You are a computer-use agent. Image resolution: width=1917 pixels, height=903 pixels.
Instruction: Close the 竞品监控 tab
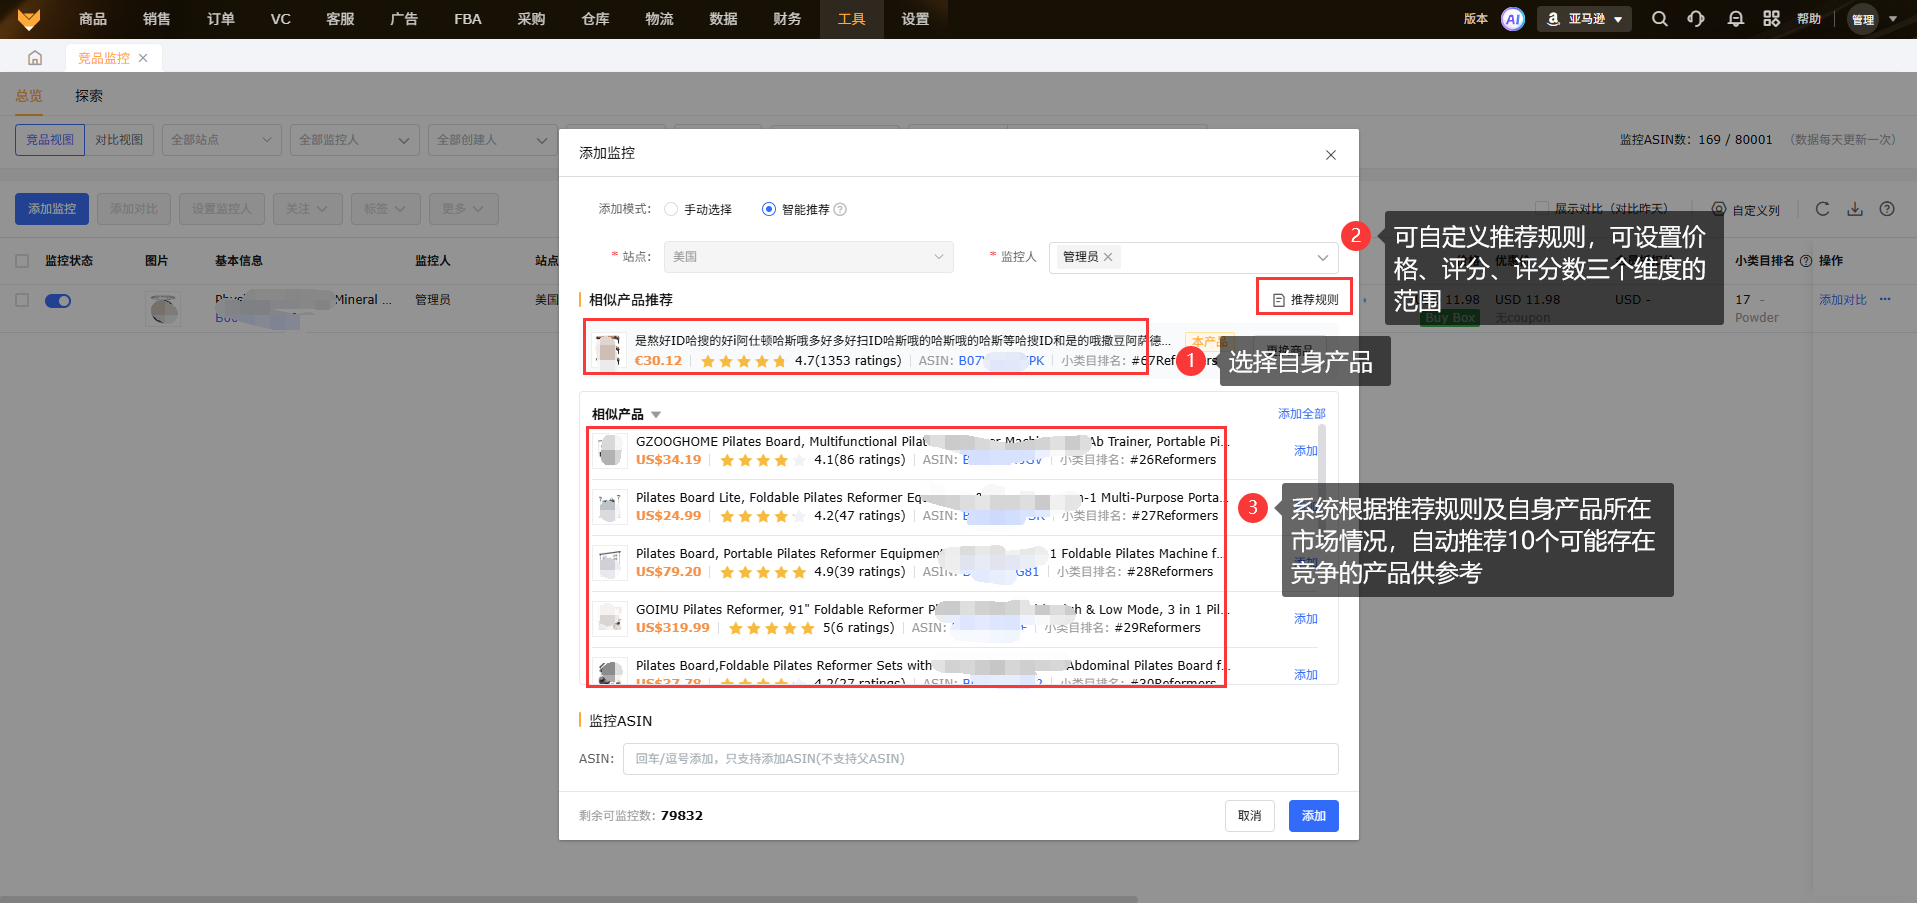(x=143, y=58)
